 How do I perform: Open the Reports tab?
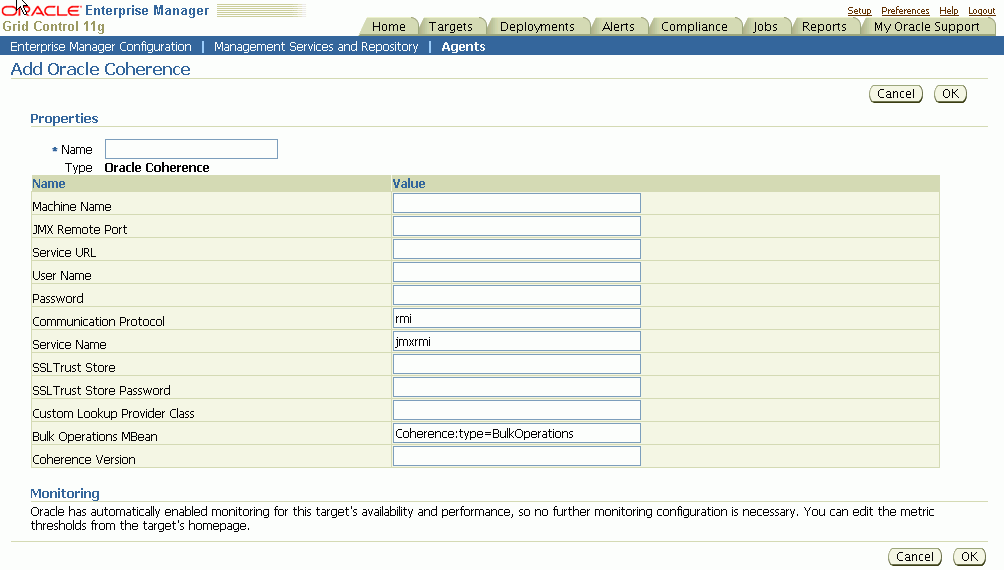[824, 26]
